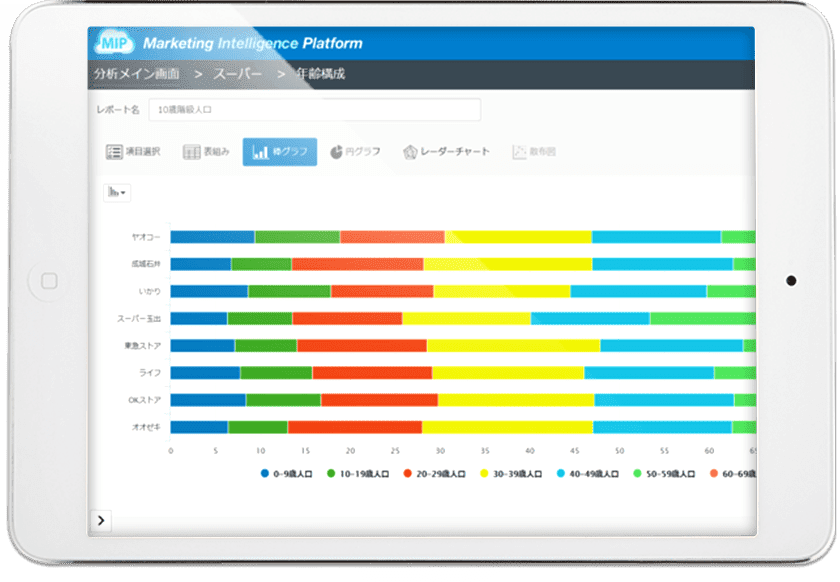Switch to the 円グラフ pie chart tab
This screenshot has height=582, width=840.
coord(355,152)
